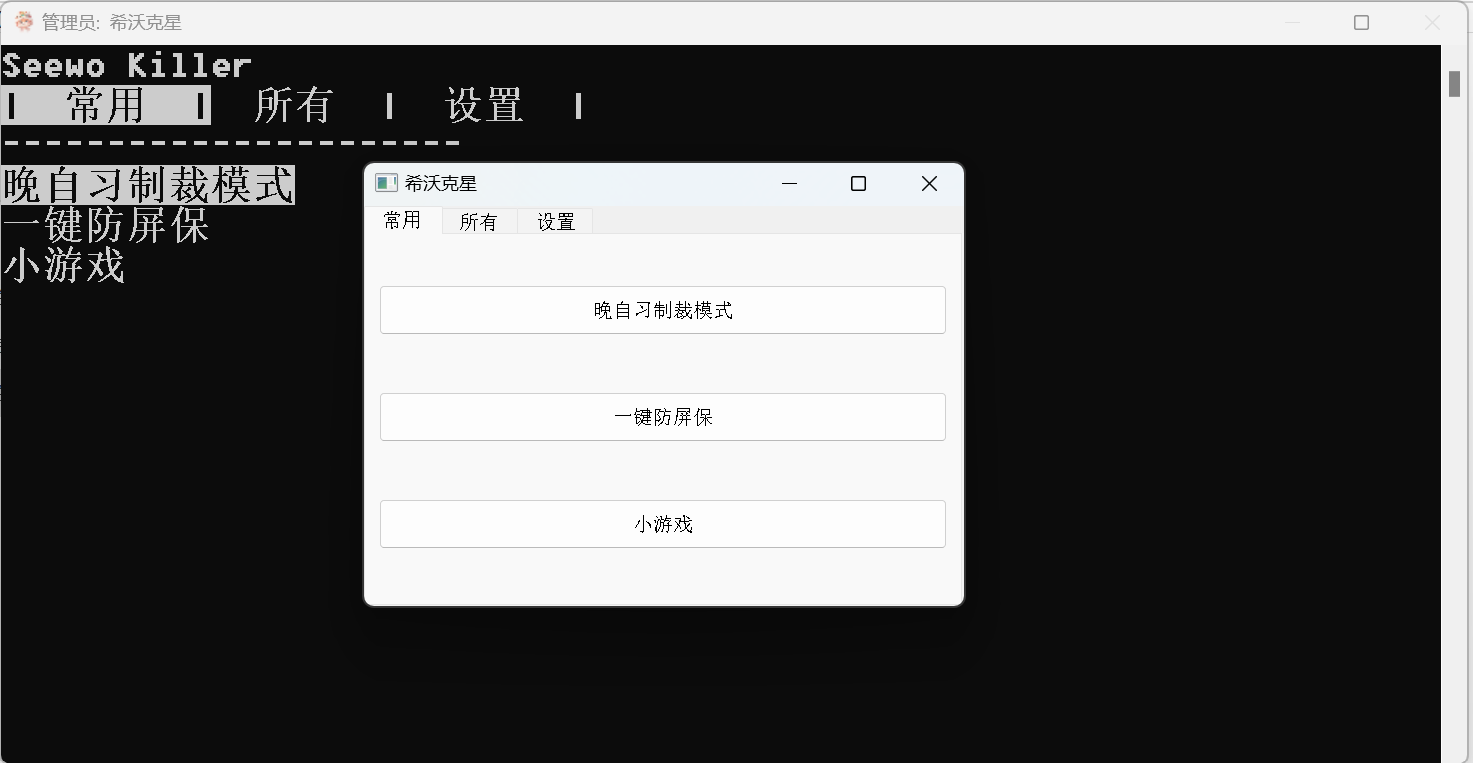Select the 常用 menu item in the console
Viewport: 1473px width, 763px height.
coord(103,105)
